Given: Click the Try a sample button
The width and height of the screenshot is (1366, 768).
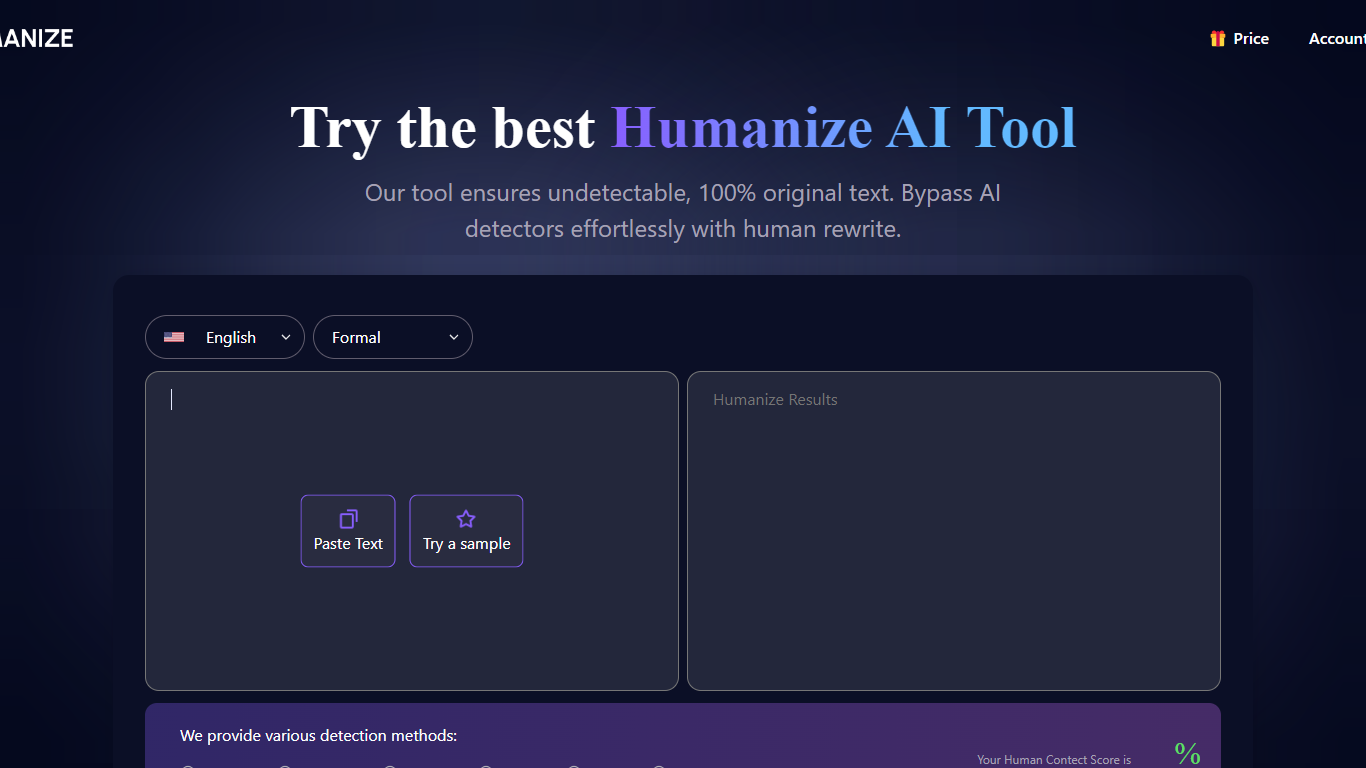Looking at the screenshot, I should point(466,531).
